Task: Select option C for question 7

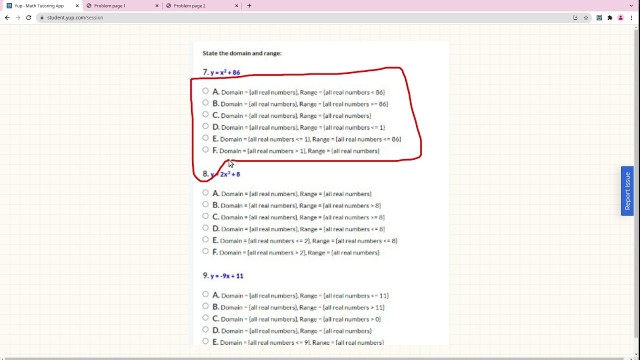Action: [x=205, y=115]
